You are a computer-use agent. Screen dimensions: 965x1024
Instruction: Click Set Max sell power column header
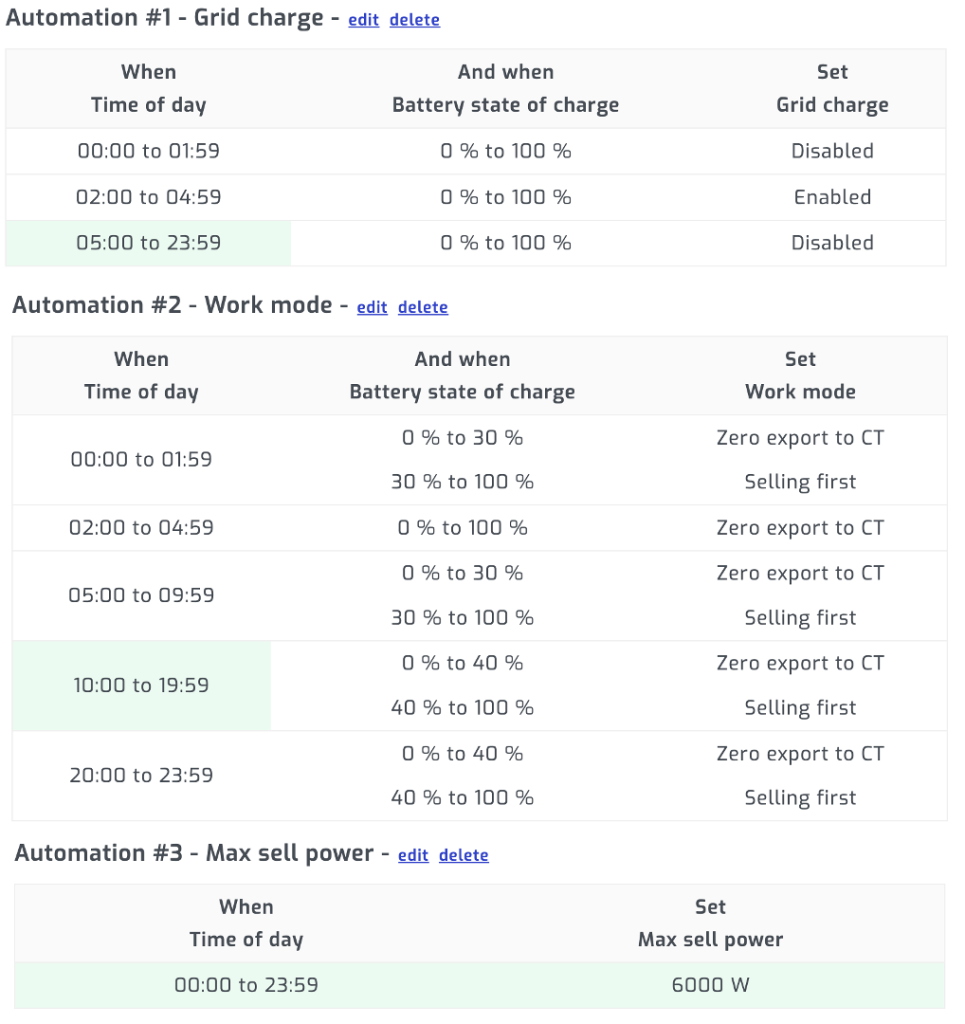(710, 923)
